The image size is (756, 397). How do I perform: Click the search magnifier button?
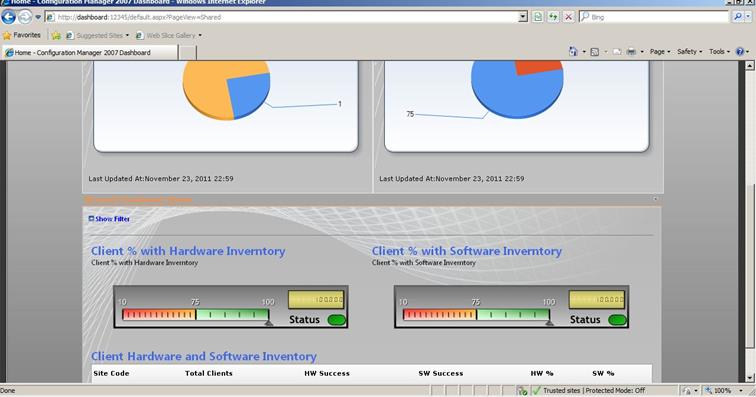click(738, 17)
